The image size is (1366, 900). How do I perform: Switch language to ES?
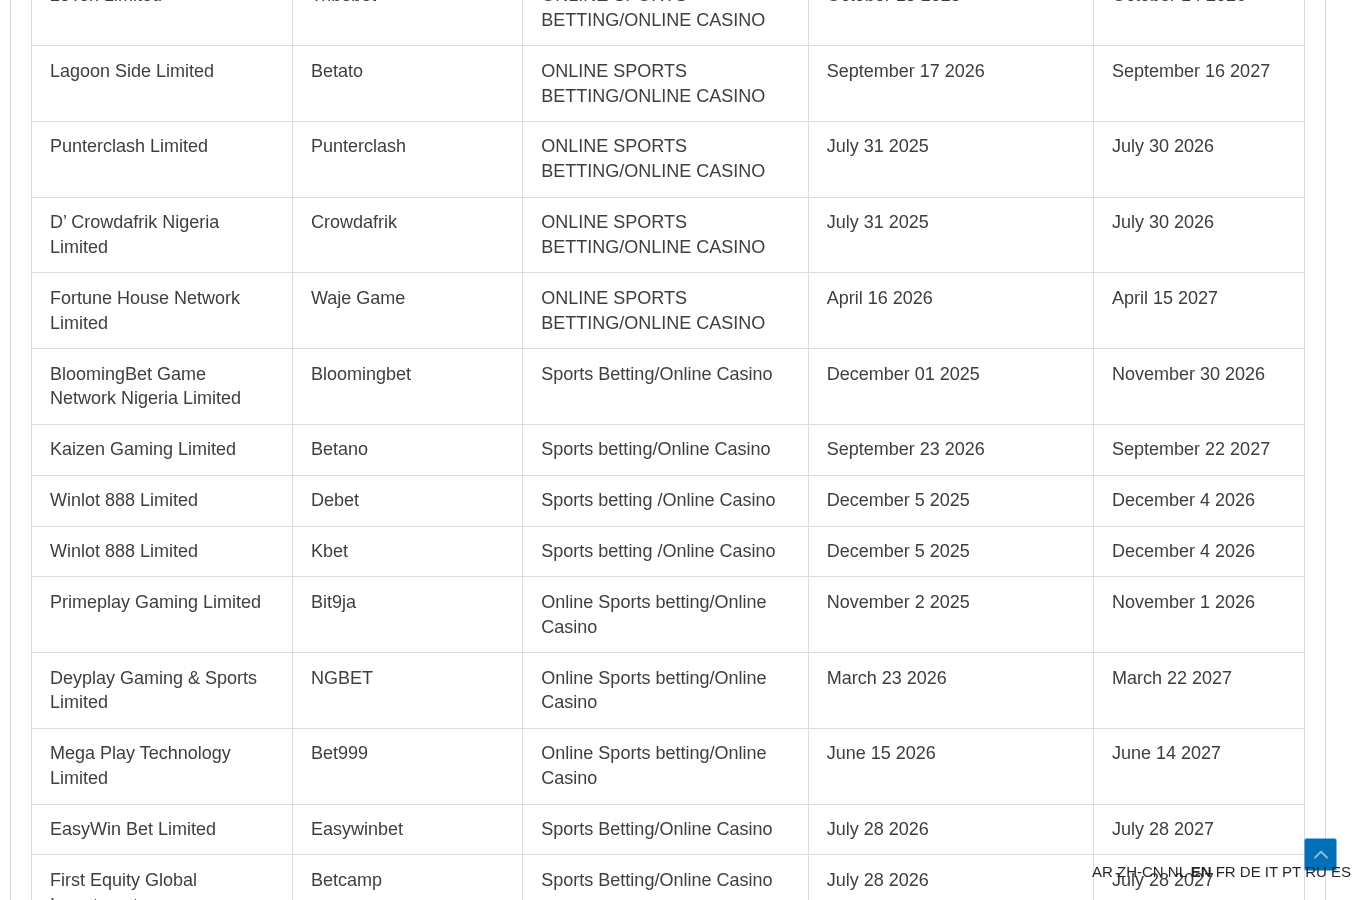1341,872
